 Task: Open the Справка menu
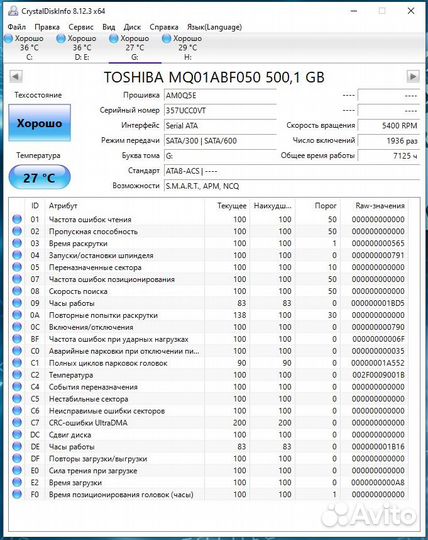pyautogui.click(x=164, y=27)
